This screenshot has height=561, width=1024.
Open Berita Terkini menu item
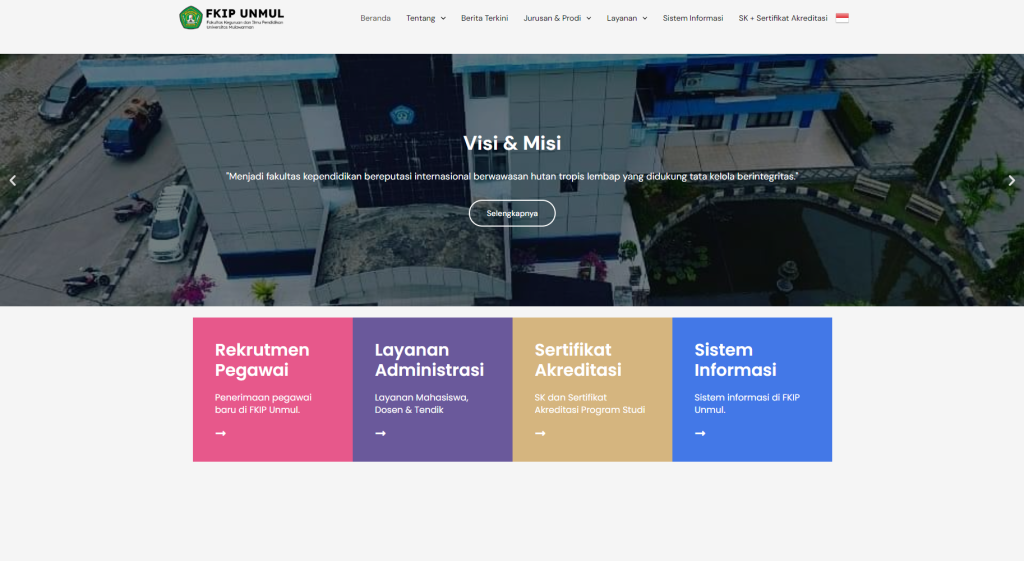(484, 18)
